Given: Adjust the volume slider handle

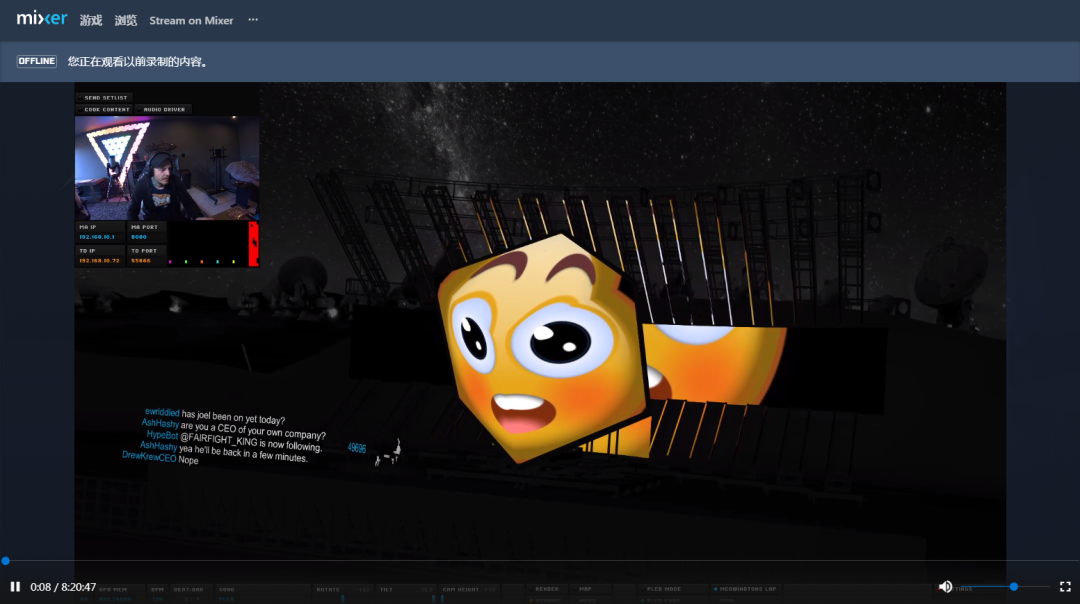Looking at the screenshot, I should [x=1013, y=587].
